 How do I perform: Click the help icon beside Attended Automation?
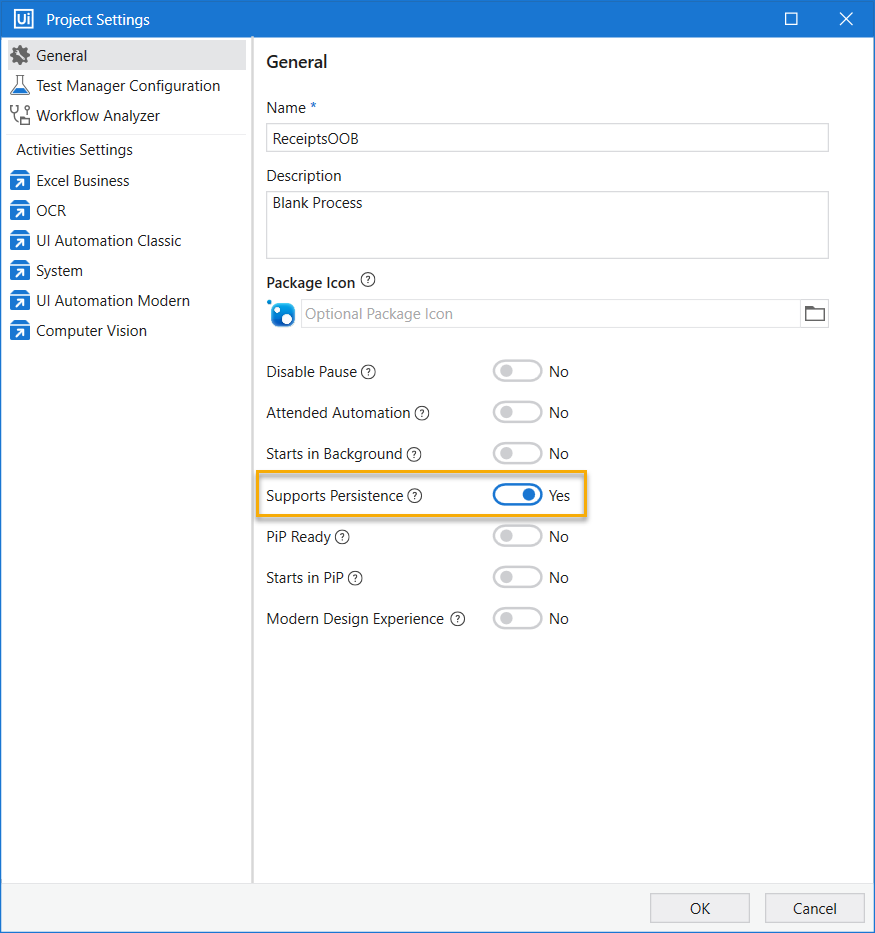[422, 413]
